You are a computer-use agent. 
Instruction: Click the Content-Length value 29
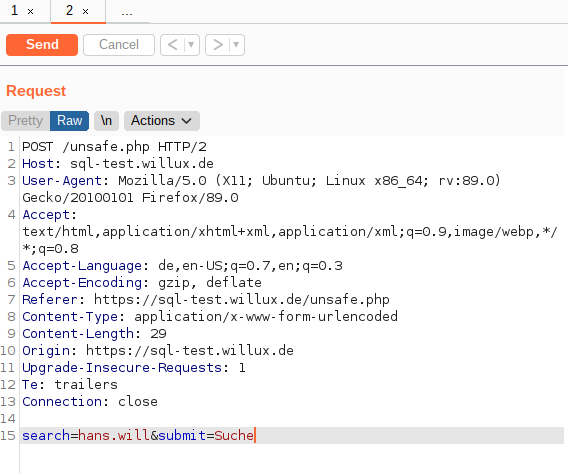[158, 334]
